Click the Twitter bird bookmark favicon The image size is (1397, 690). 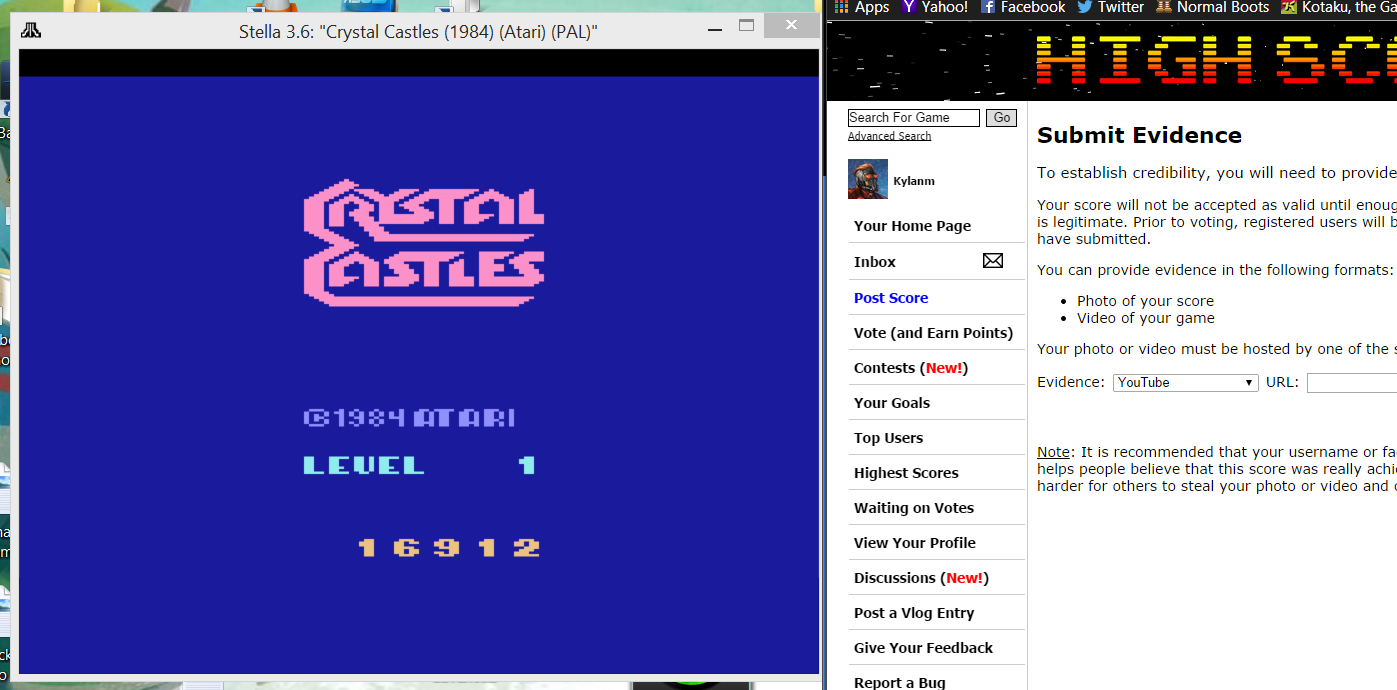pyautogui.click(x=1084, y=7)
